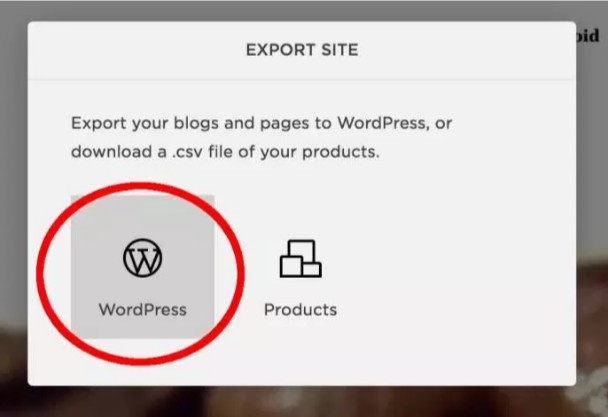Select the Products stacked boxes icon
Viewport: 608px width, 417px height.
pos(301,258)
